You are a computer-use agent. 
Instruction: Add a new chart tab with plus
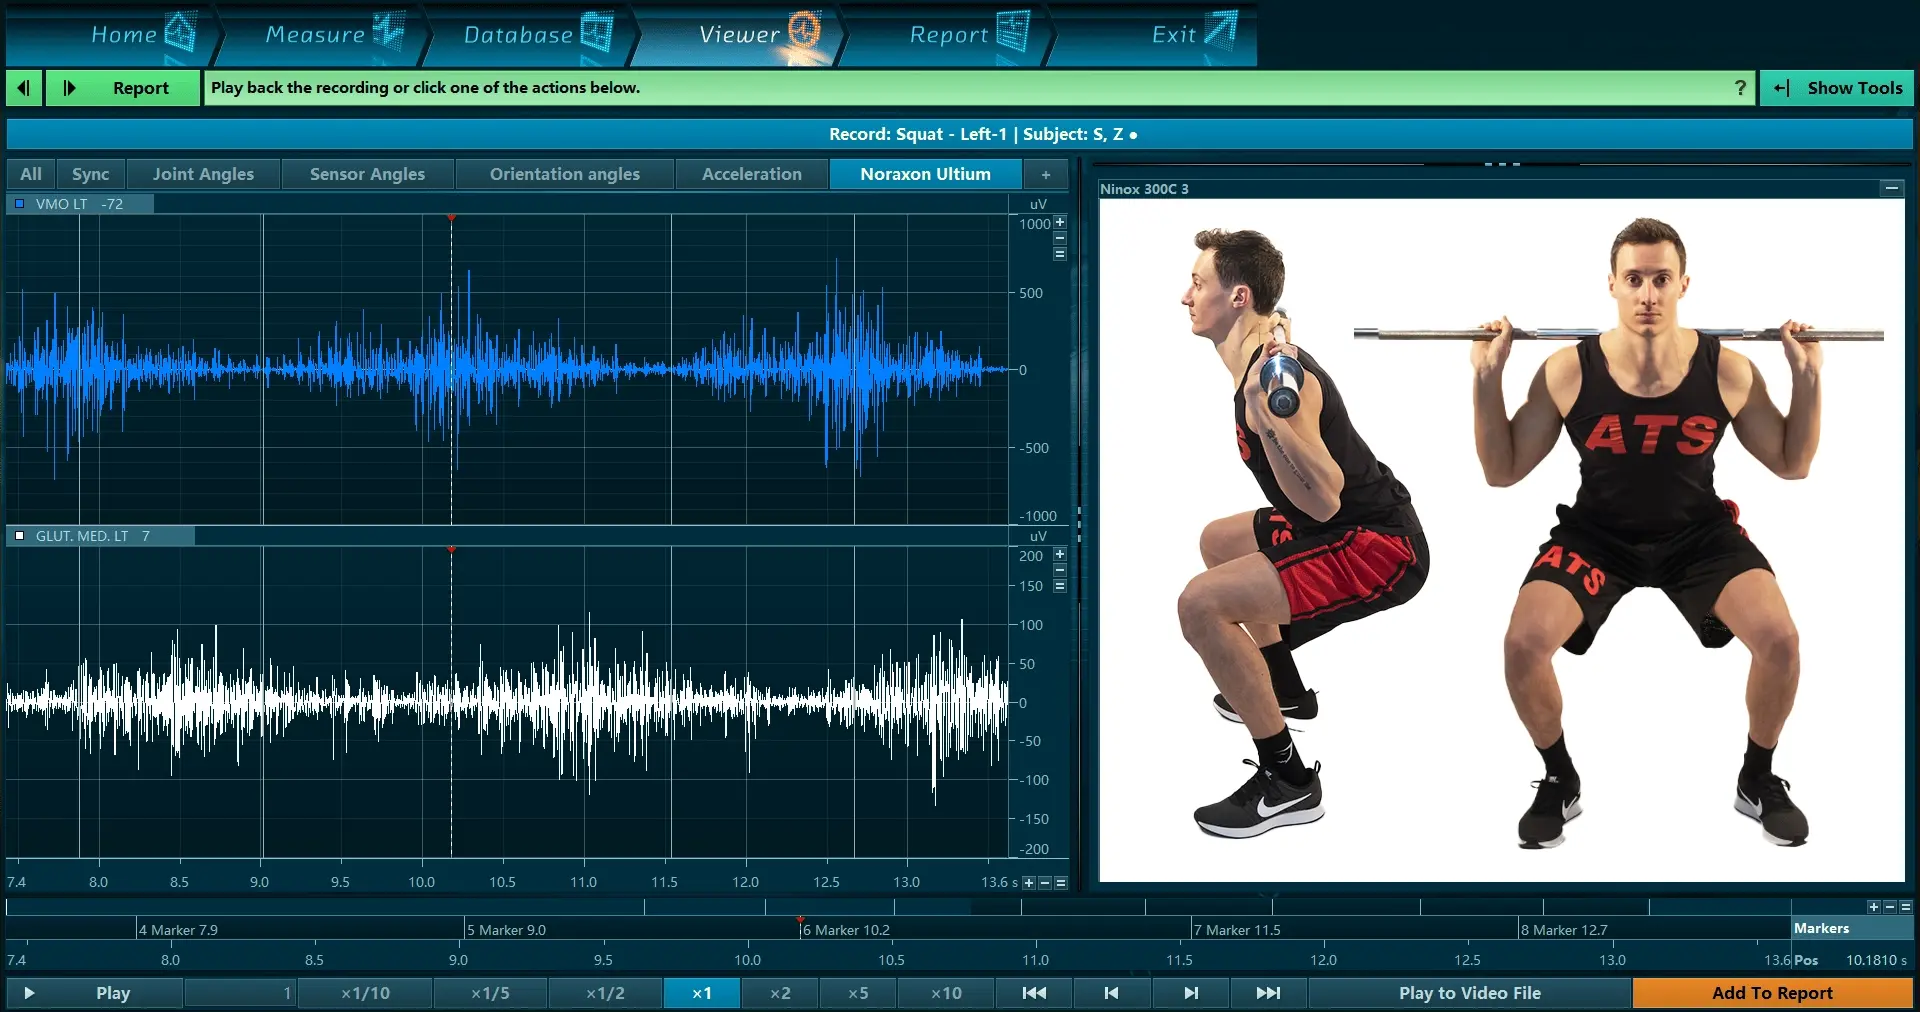[x=1046, y=175]
